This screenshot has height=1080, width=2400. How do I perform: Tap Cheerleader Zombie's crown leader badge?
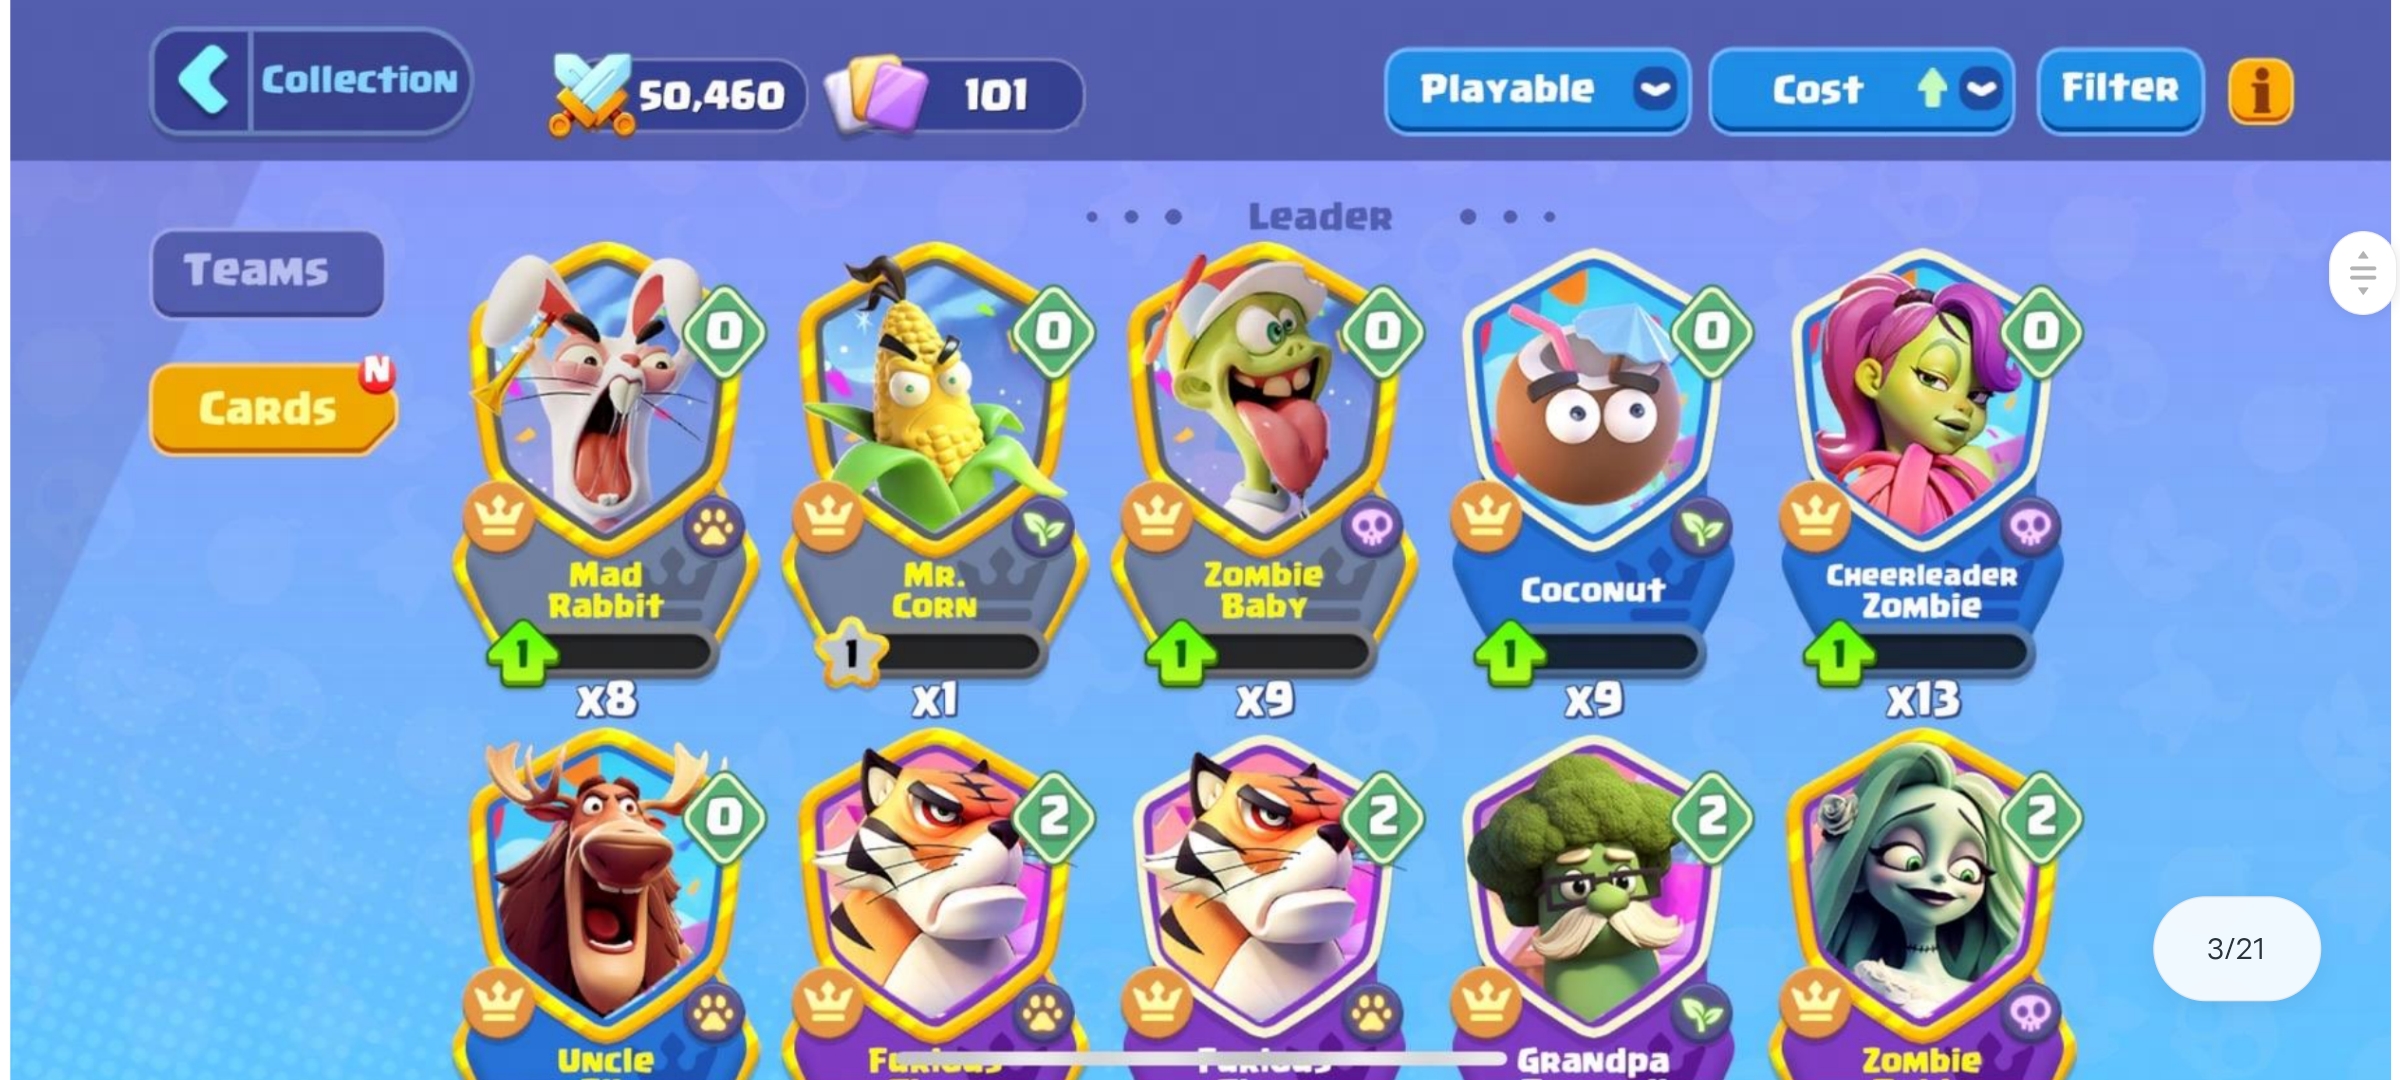pyautogui.click(x=1815, y=516)
